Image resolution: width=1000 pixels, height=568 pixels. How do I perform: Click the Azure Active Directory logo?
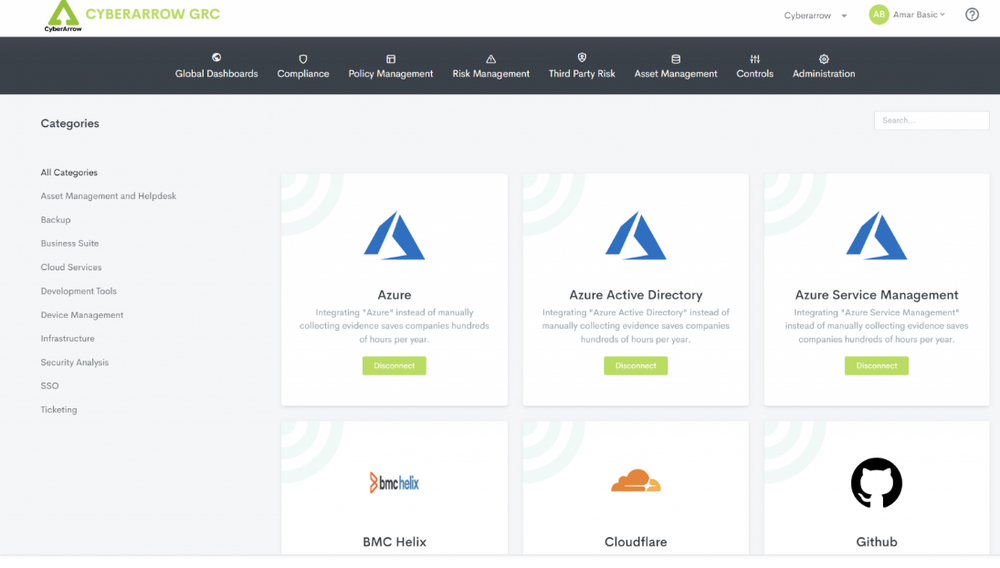pyautogui.click(x=635, y=235)
